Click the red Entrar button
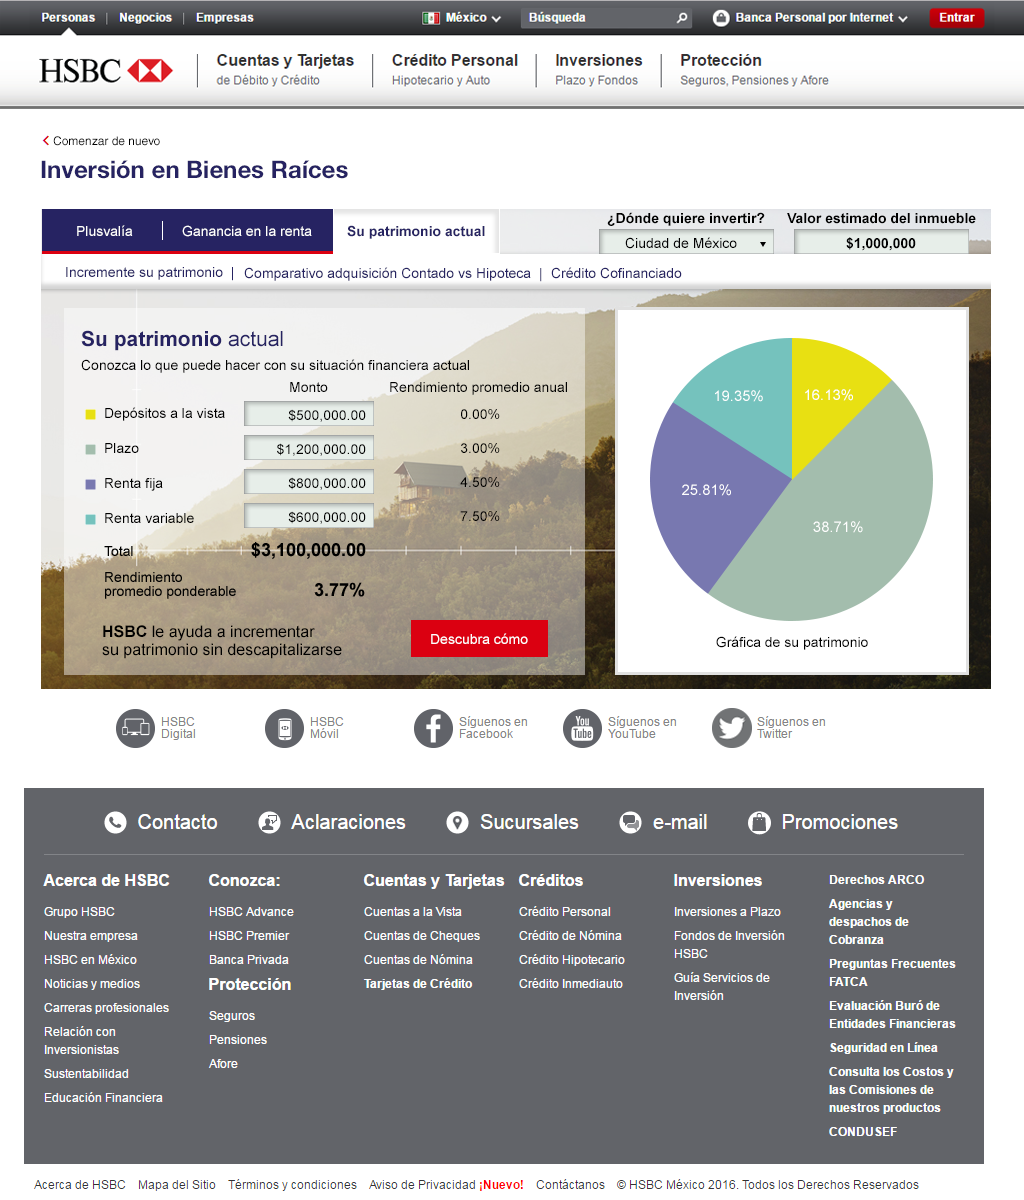 957,18
